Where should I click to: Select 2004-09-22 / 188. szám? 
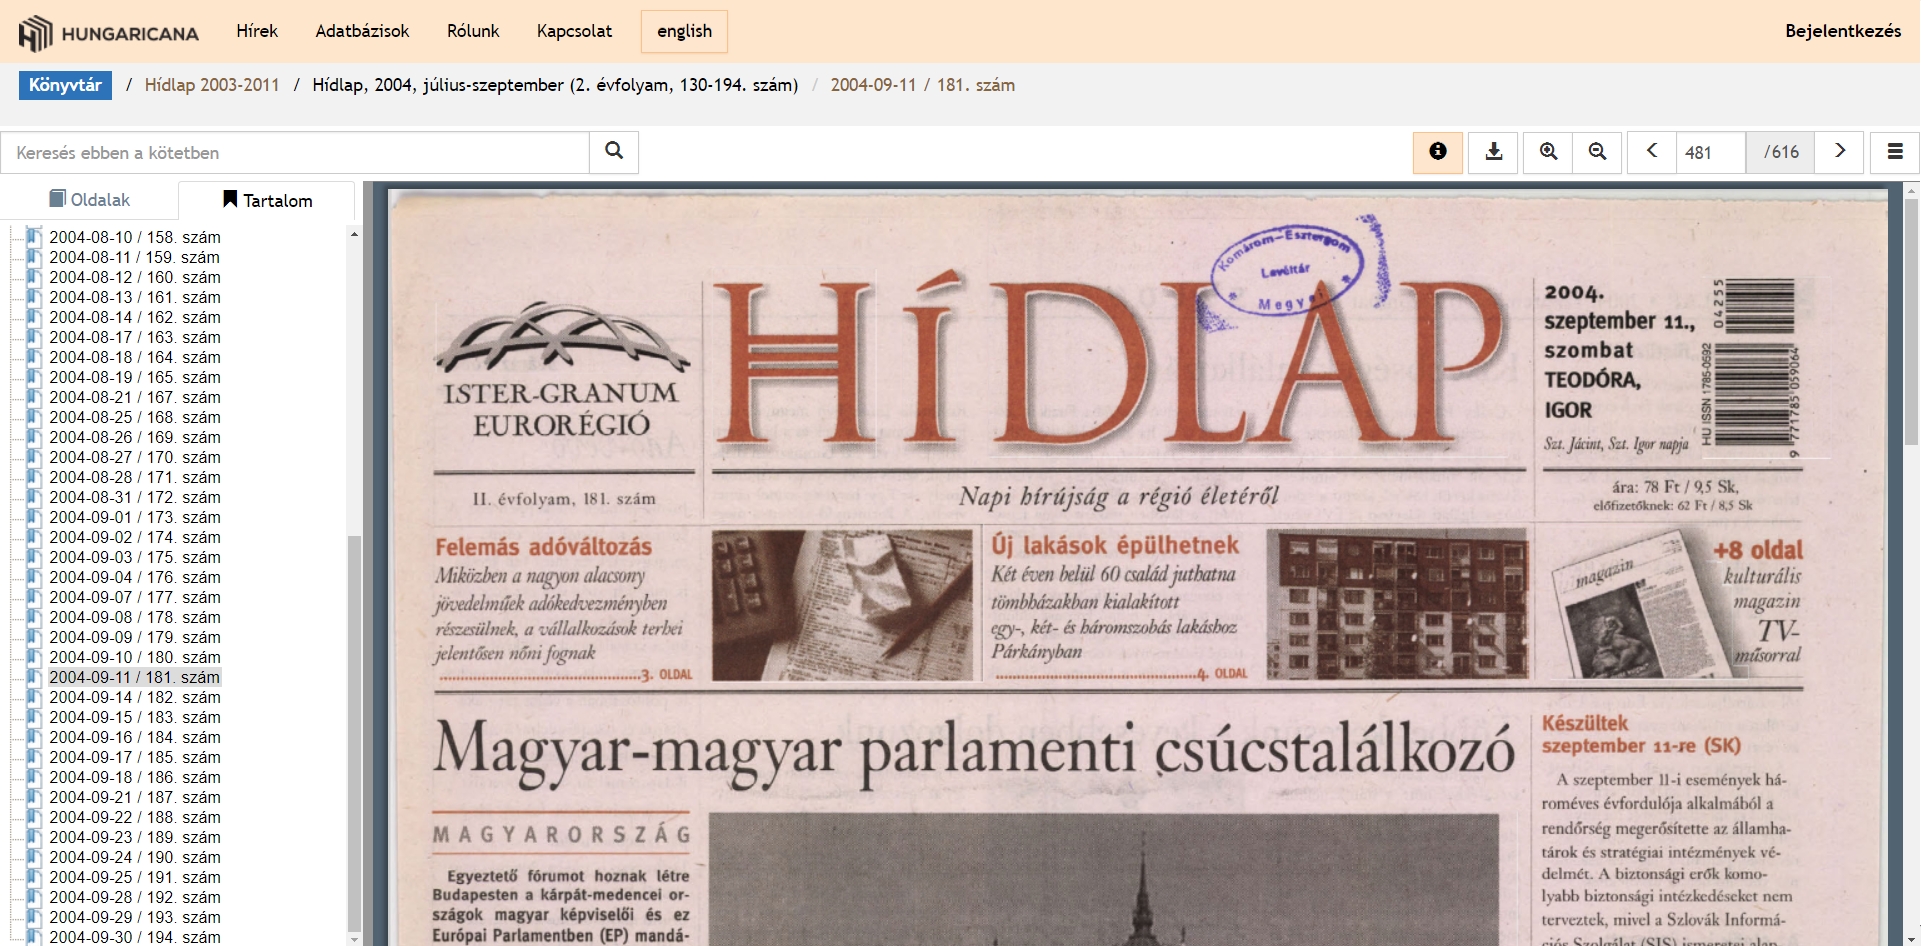pyautogui.click(x=135, y=817)
